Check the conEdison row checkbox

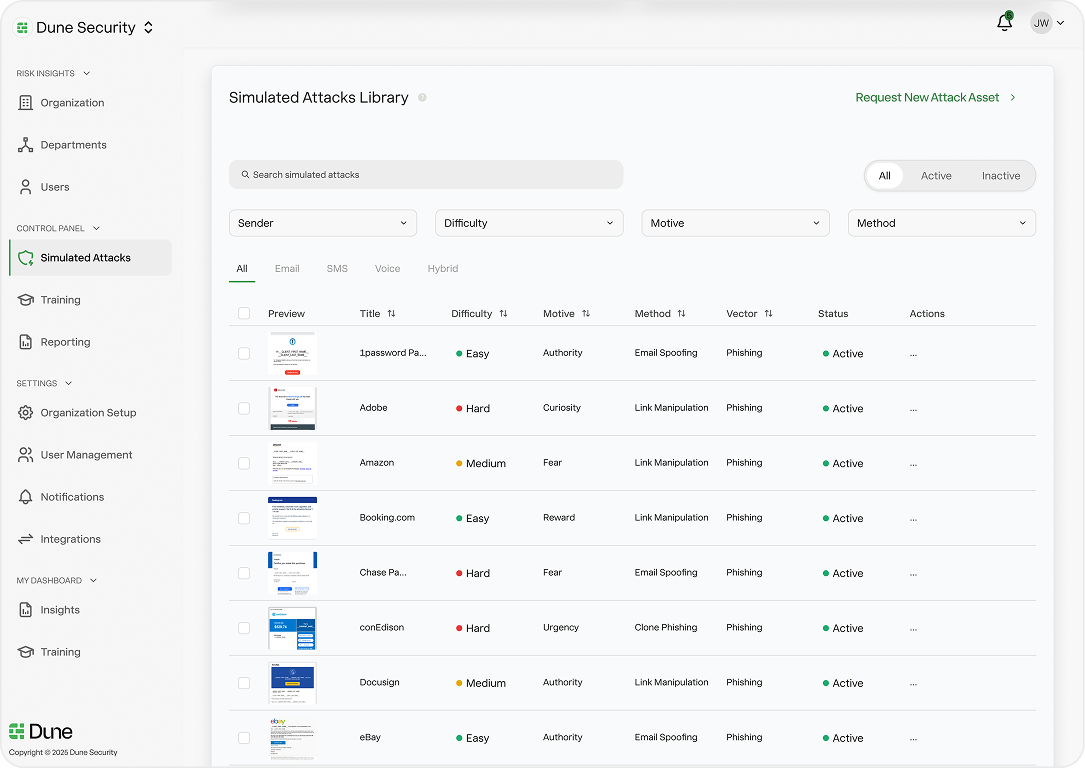tap(244, 628)
